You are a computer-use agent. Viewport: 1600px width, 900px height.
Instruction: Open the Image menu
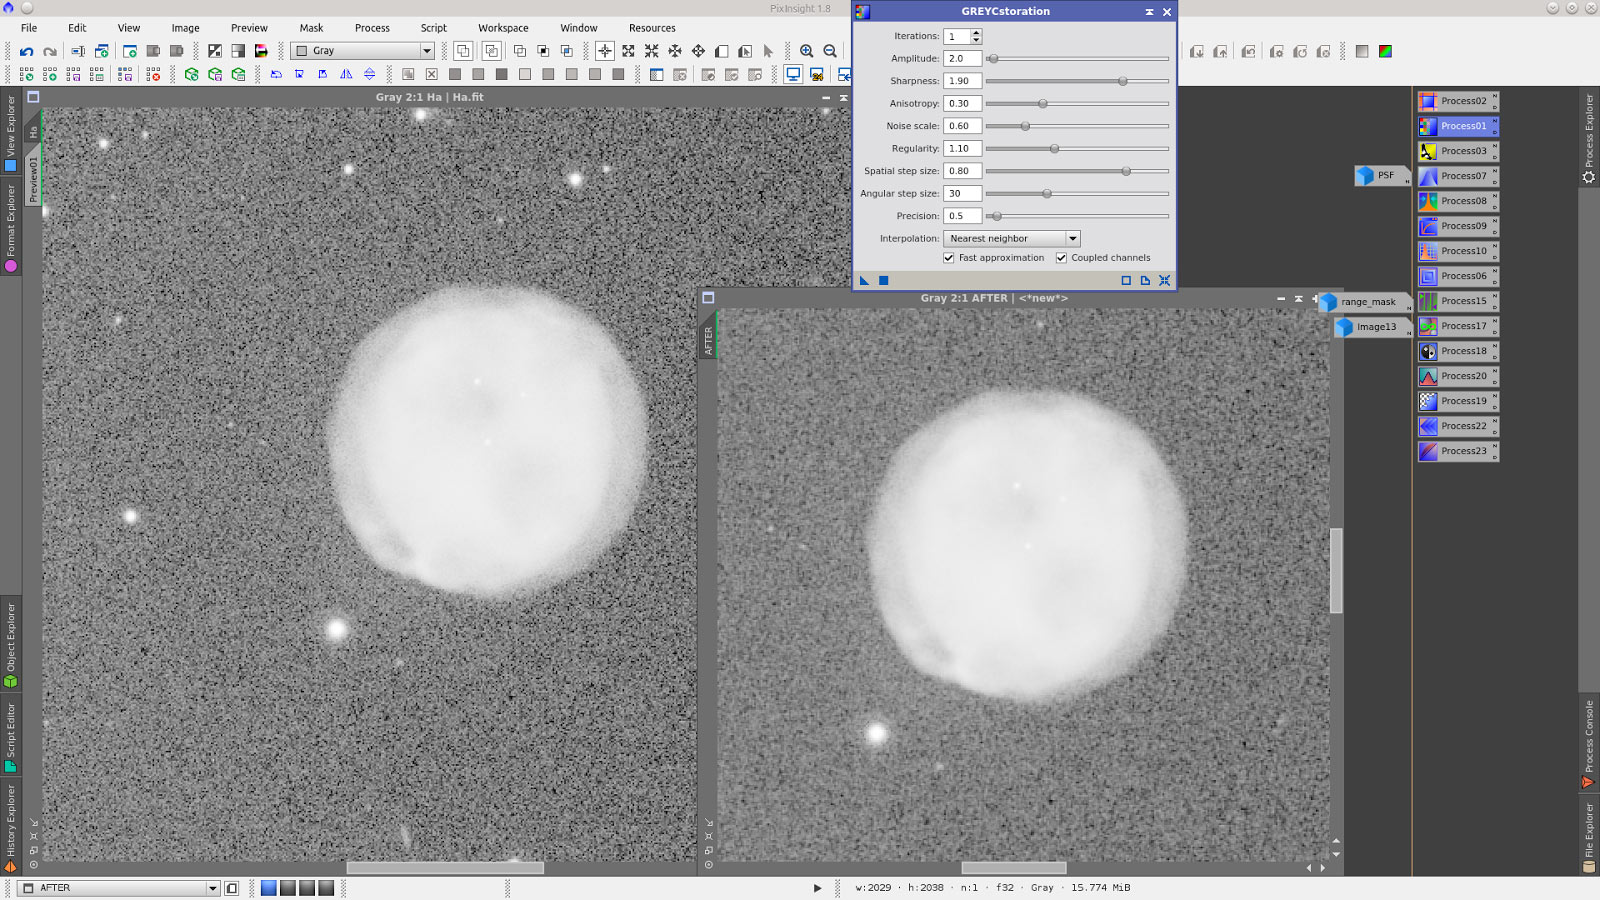(185, 28)
